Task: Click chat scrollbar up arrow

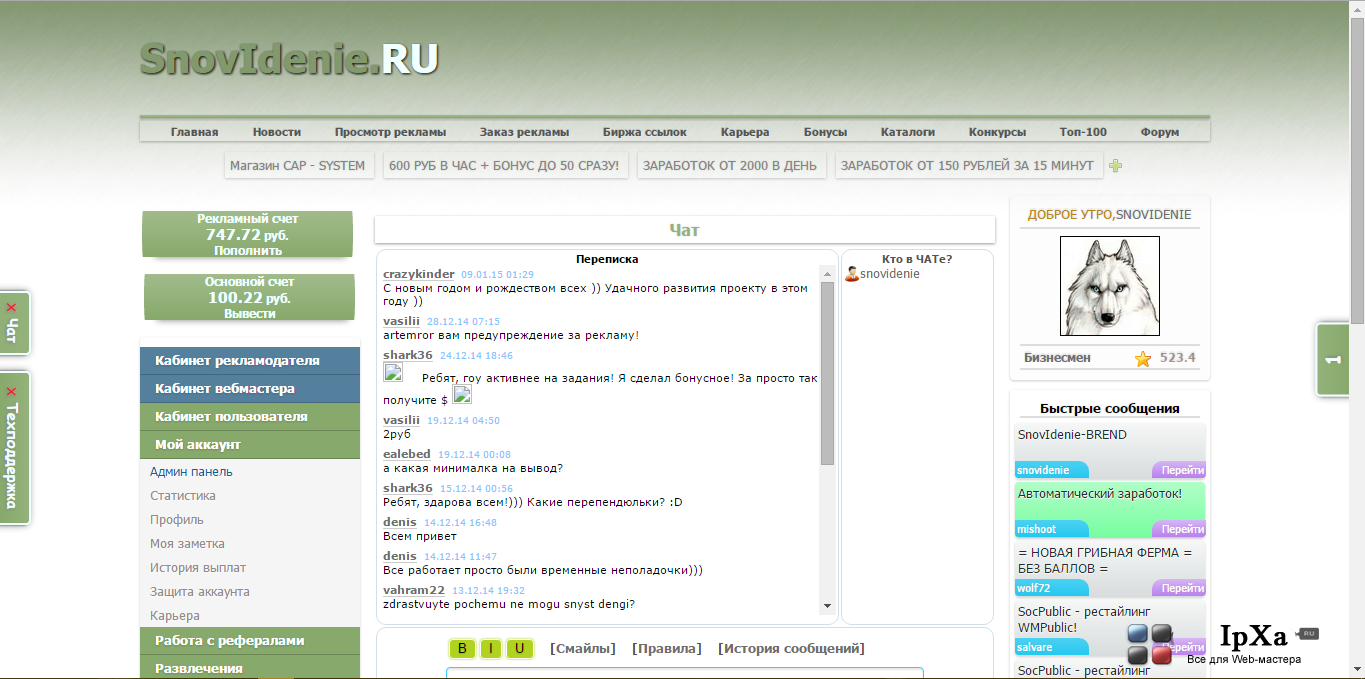Action: pyautogui.click(x=827, y=273)
